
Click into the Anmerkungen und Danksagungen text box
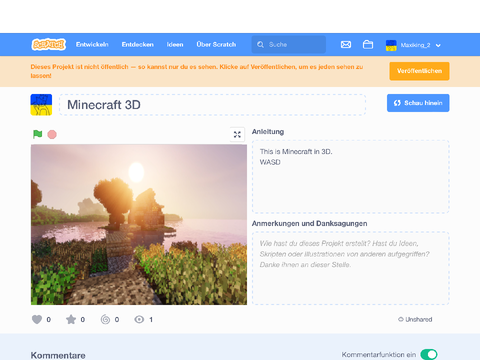pos(351,268)
